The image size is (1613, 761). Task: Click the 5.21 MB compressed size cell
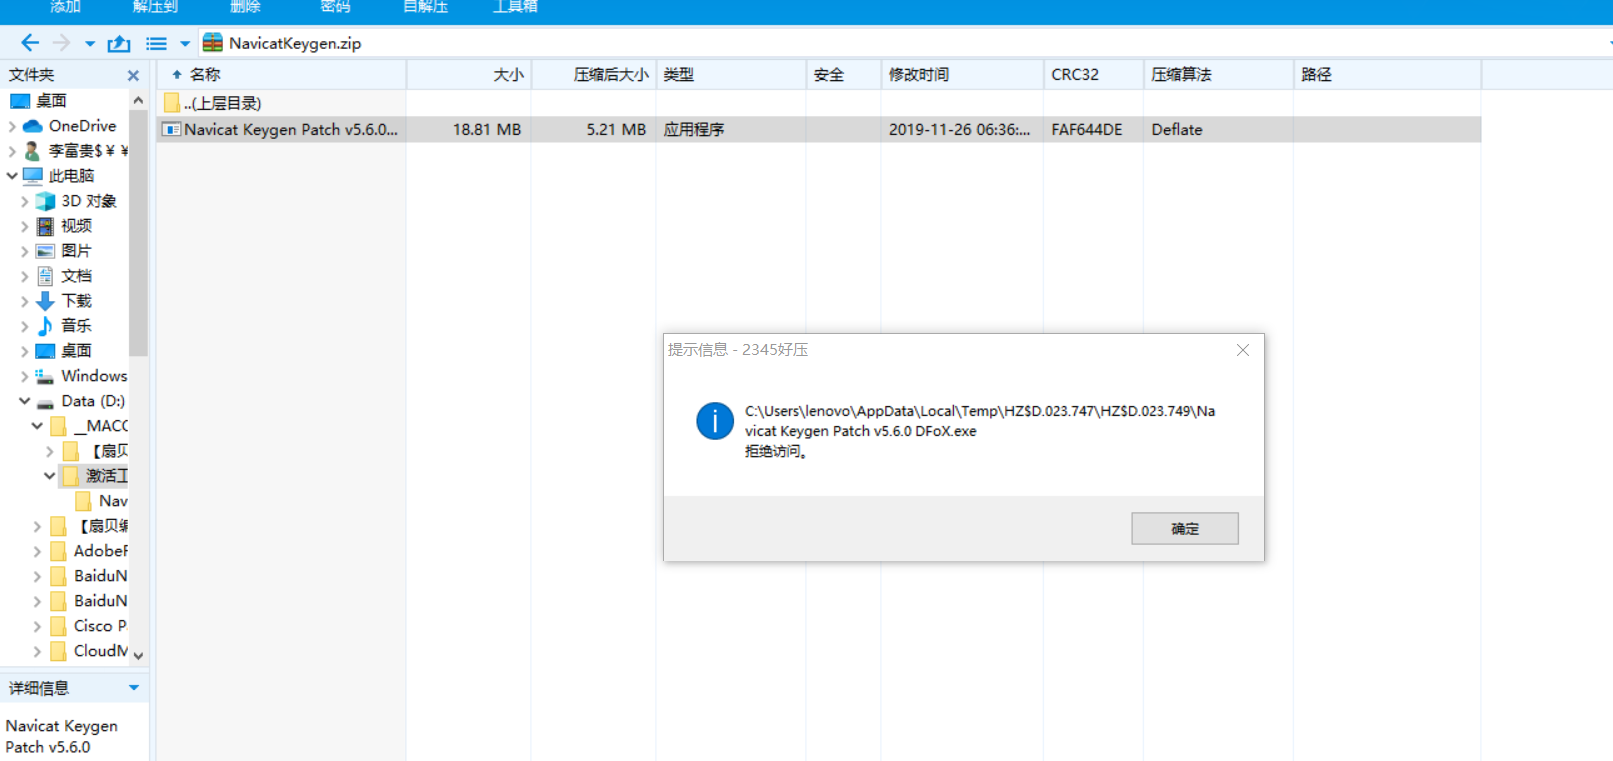616,129
